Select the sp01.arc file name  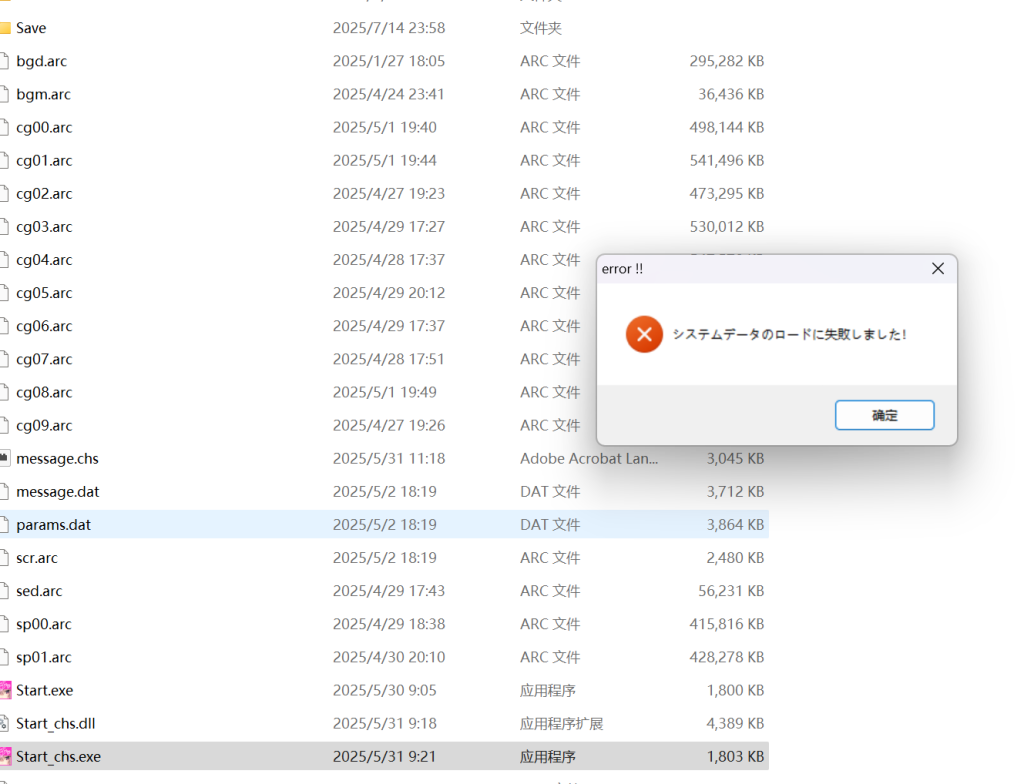(44, 657)
